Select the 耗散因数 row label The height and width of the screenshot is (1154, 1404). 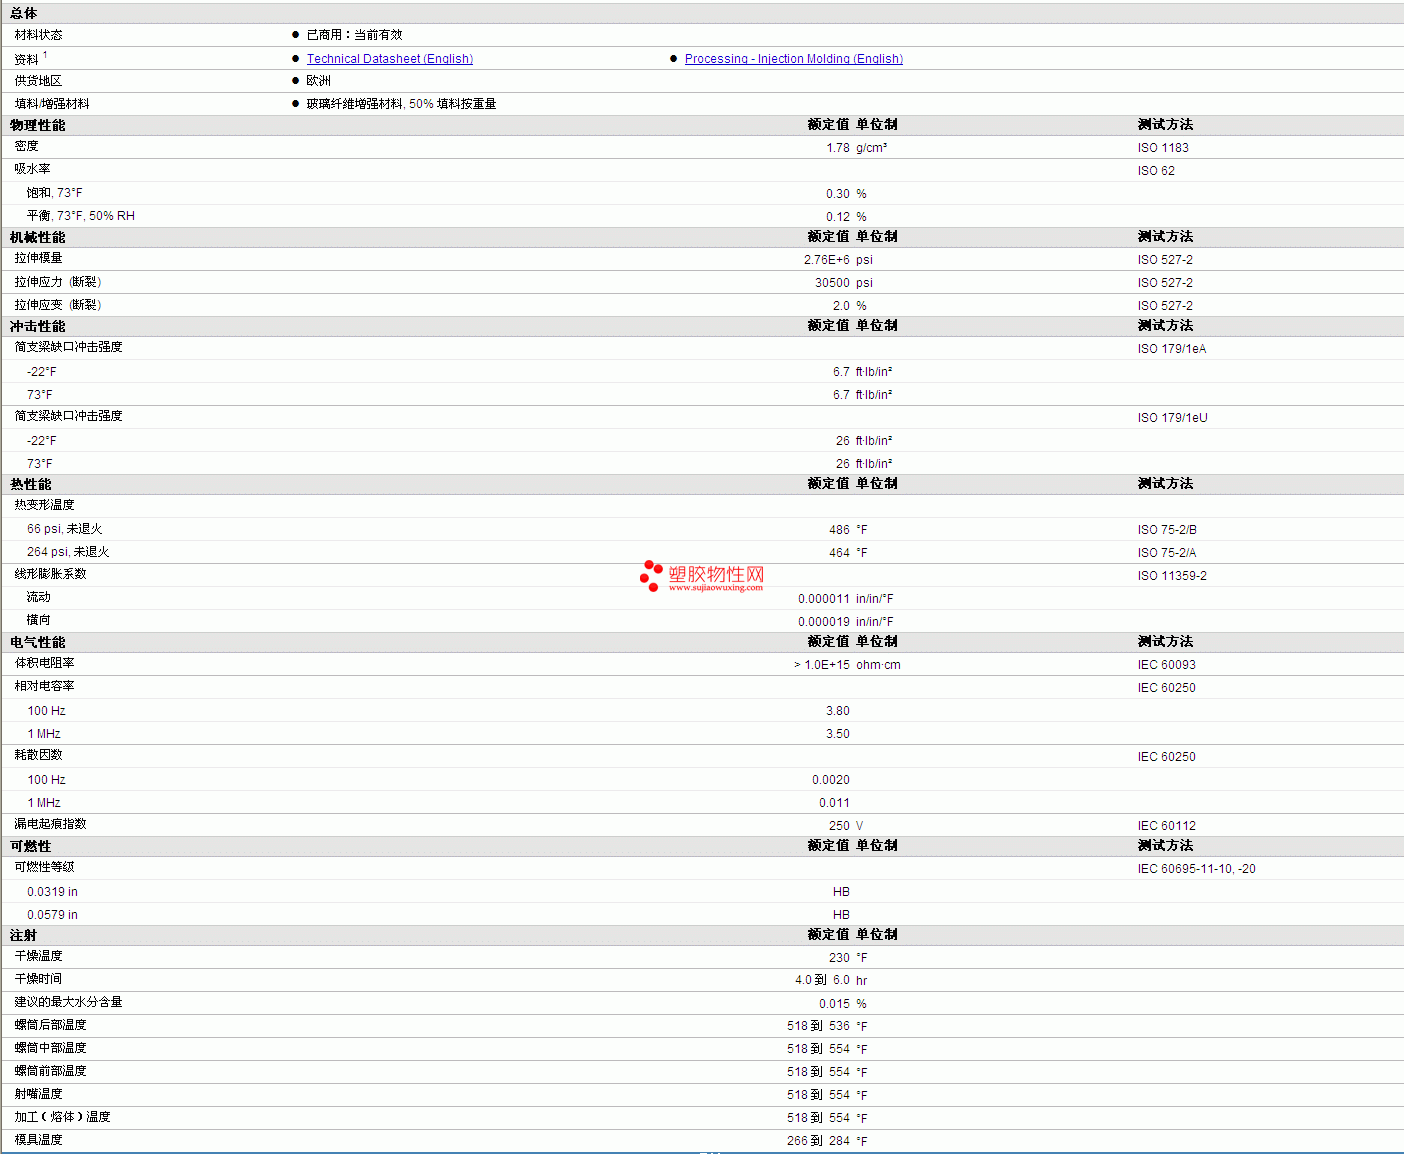pos(38,755)
